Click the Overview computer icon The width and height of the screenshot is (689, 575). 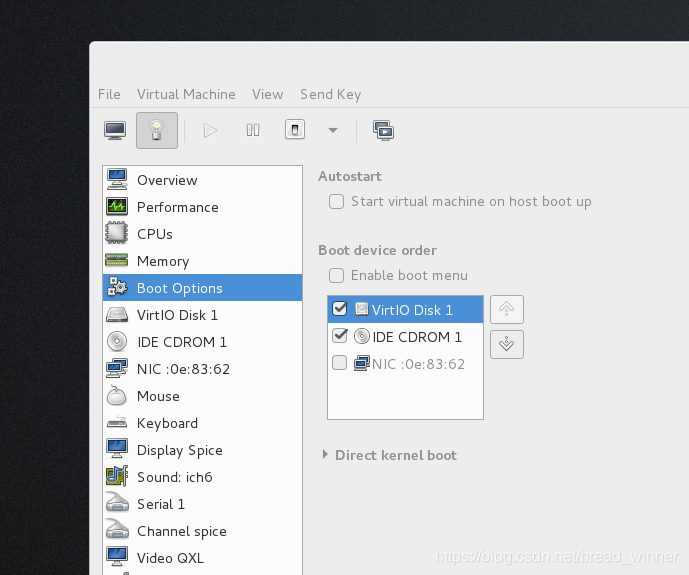pyautogui.click(x=117, y=179)
